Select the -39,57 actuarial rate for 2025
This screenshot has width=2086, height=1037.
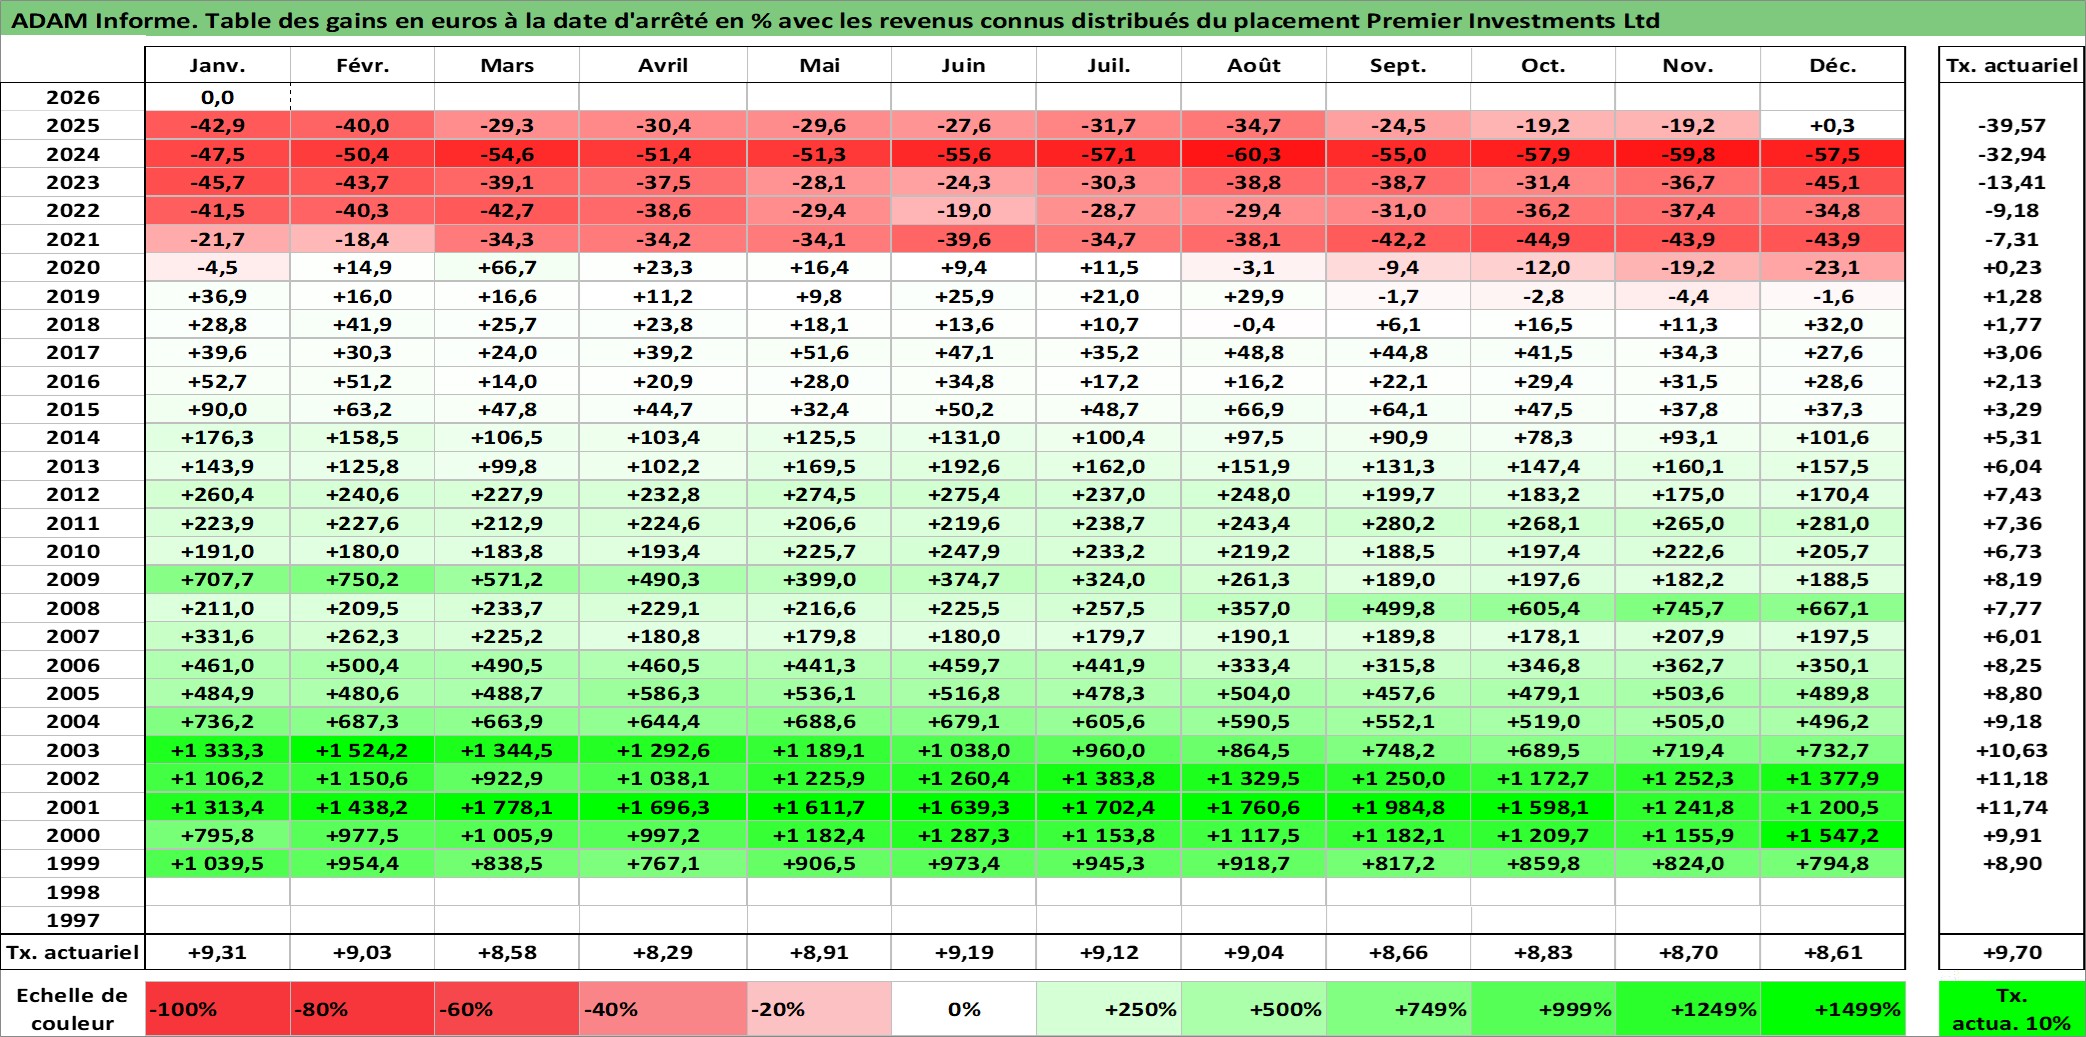pos(2012,125)
